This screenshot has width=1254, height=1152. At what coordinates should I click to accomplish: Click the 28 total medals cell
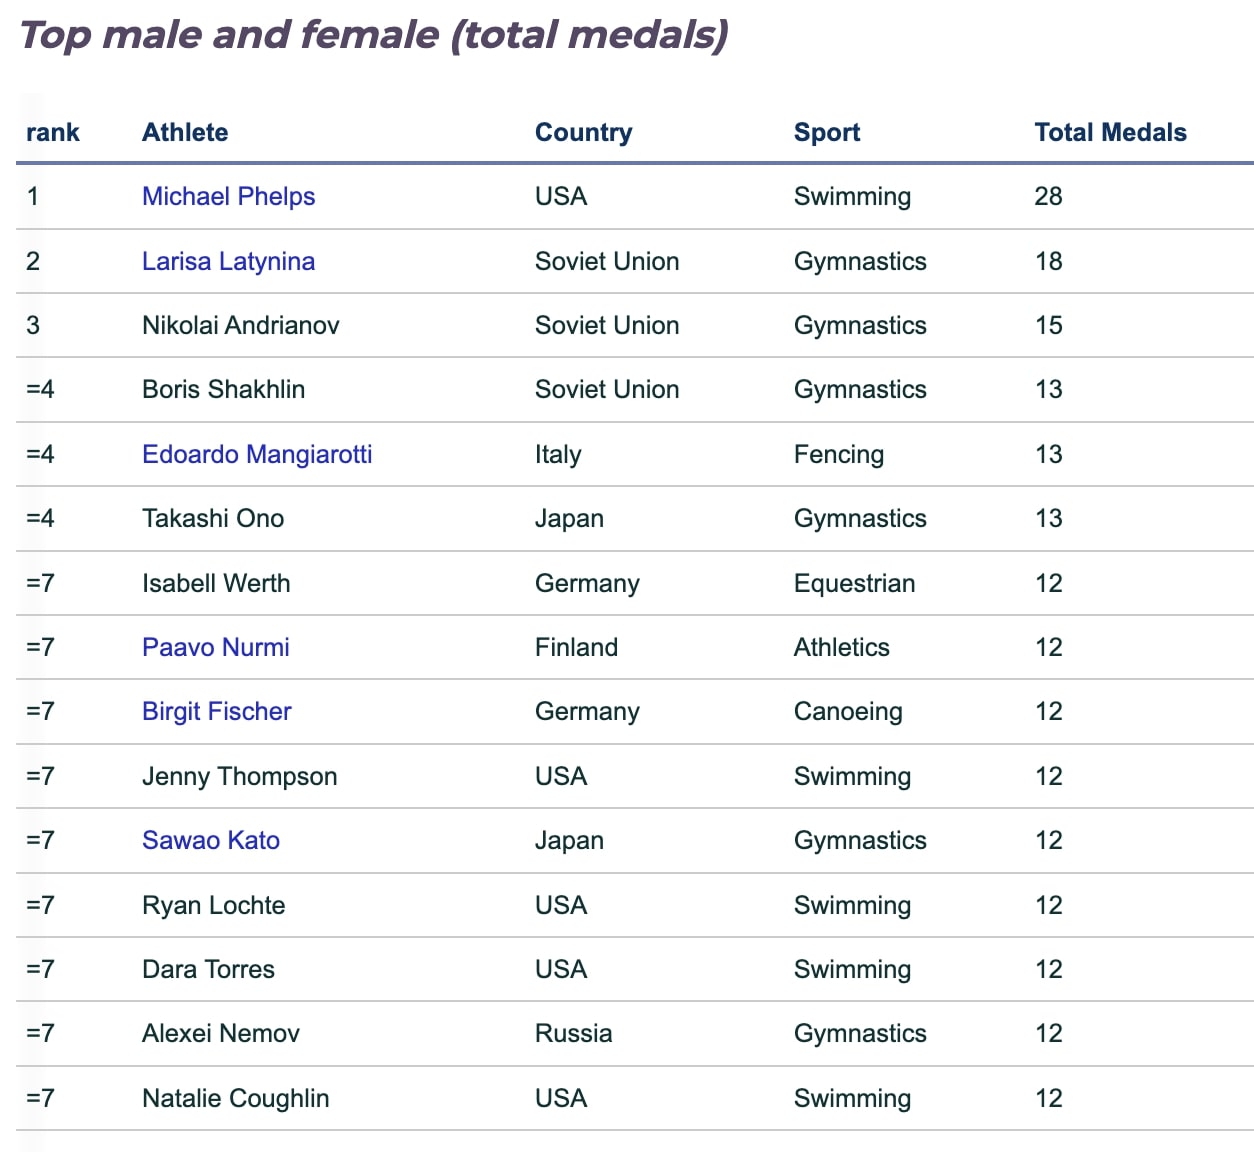point(1048,196)
